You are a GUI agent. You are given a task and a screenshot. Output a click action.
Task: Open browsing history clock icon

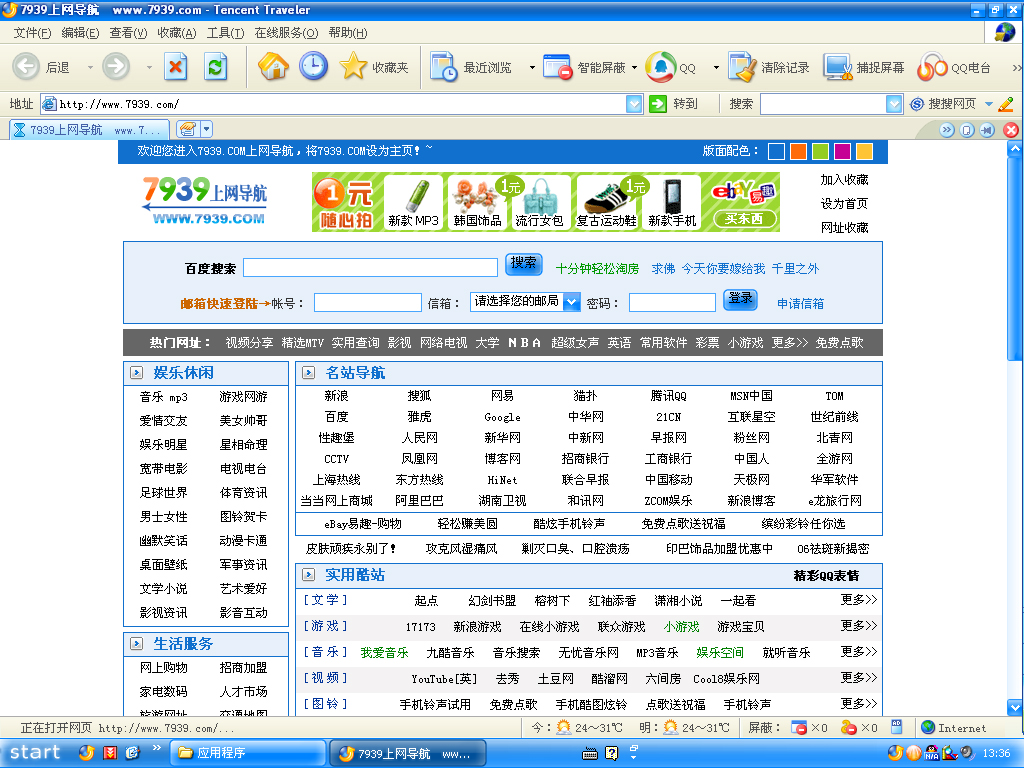tap(313, 67)
